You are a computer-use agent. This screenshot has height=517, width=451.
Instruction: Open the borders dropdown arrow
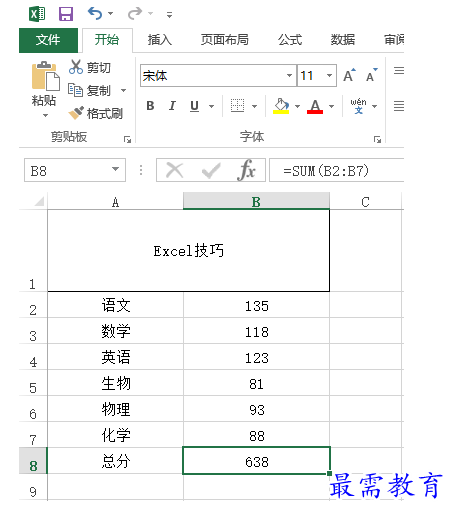(x=254, y=106)
